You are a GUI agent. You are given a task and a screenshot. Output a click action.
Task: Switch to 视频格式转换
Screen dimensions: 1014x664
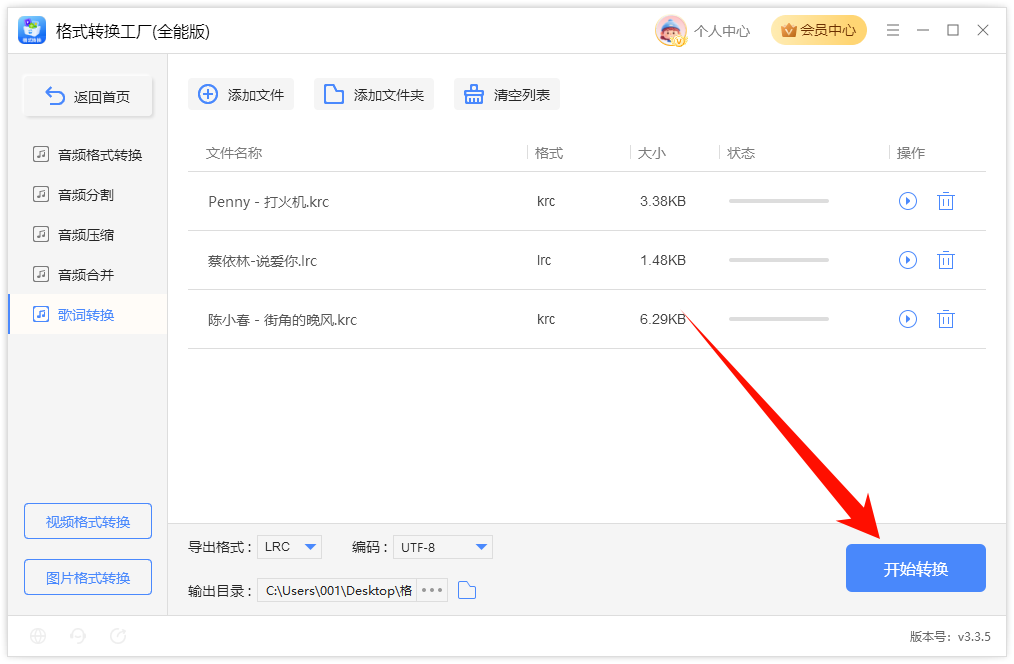coord(88,521)
